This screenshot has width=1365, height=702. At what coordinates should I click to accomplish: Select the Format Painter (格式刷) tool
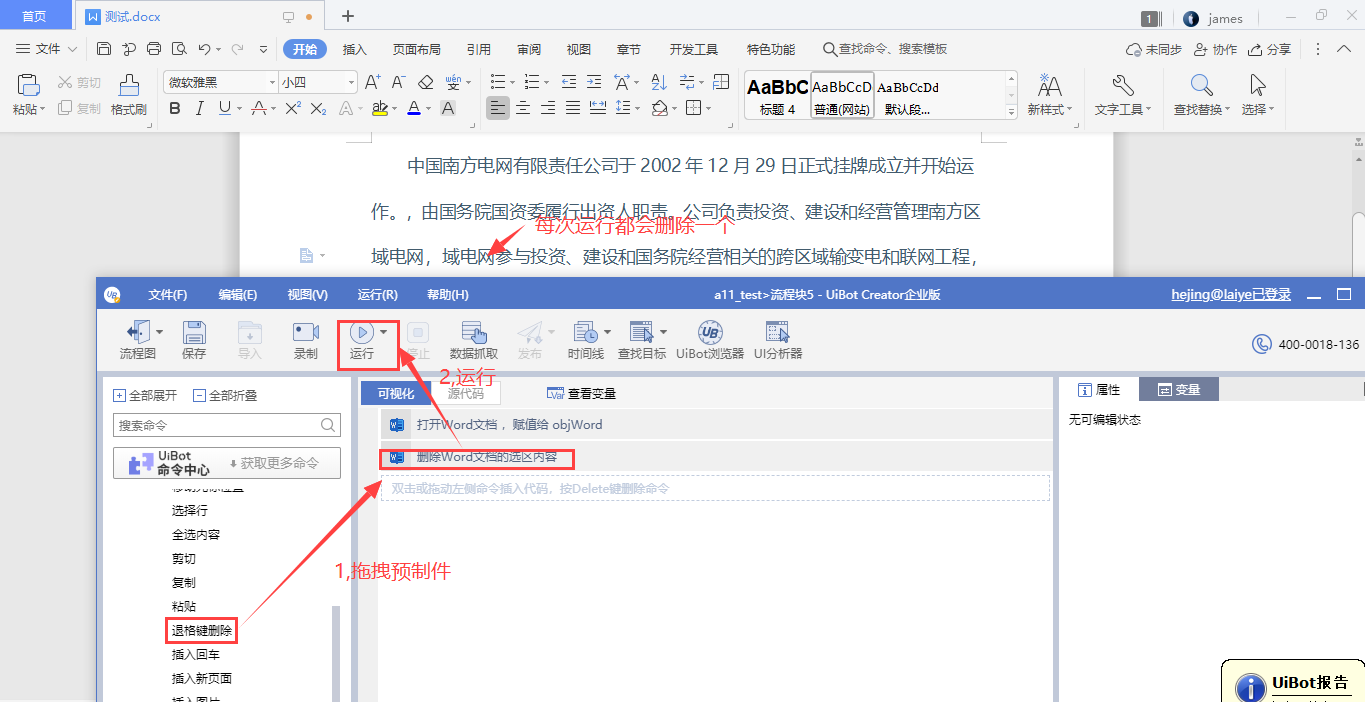point(129,95)
